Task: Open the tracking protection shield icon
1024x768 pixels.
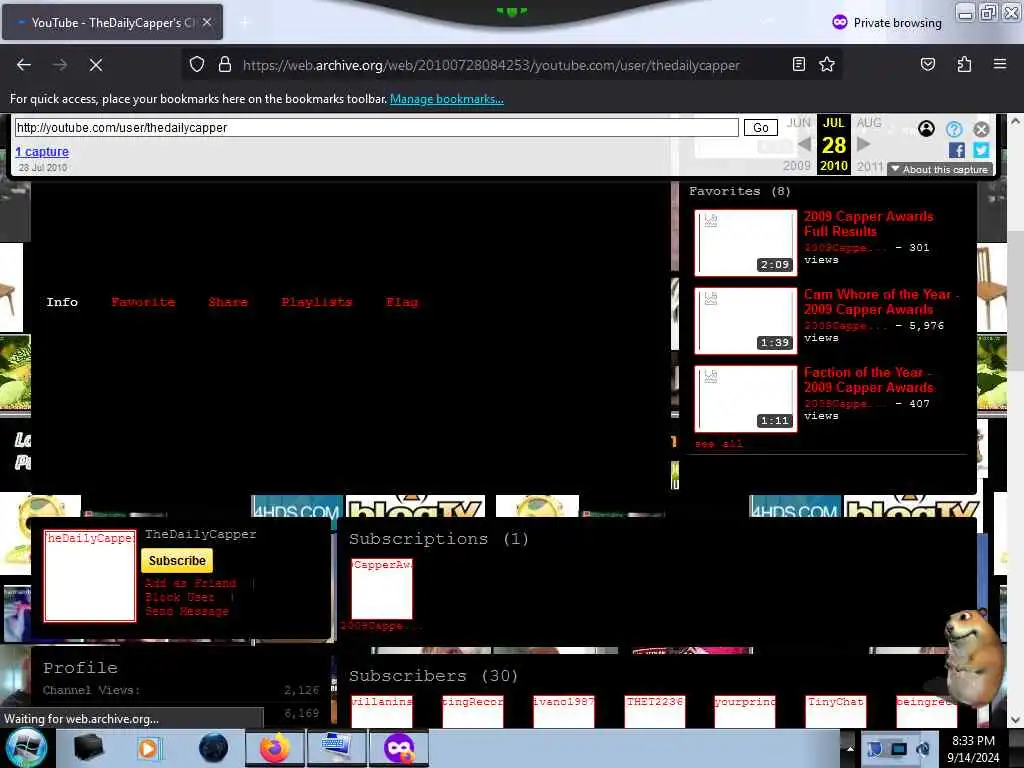Action: click(197, 65)
